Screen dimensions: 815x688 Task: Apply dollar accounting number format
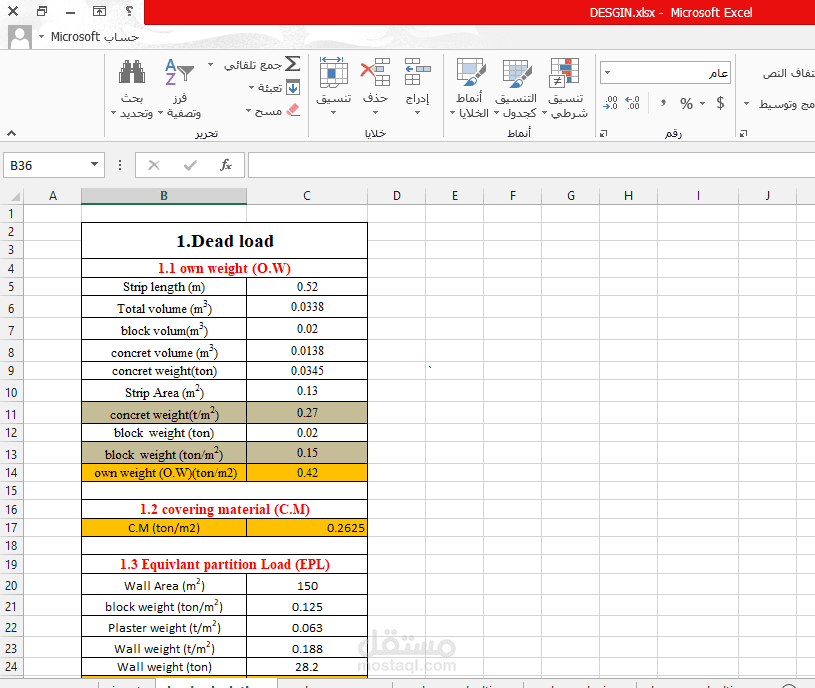point(720,103)
